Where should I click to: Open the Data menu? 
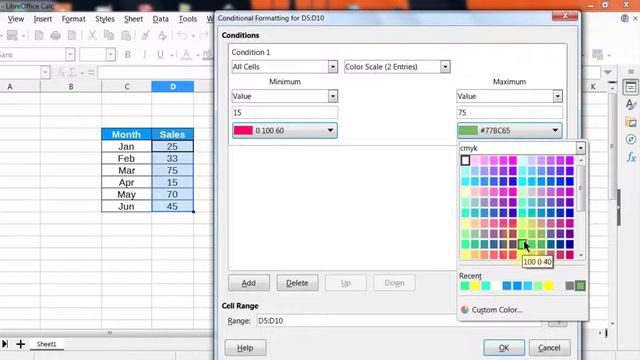tap(160, 19)
